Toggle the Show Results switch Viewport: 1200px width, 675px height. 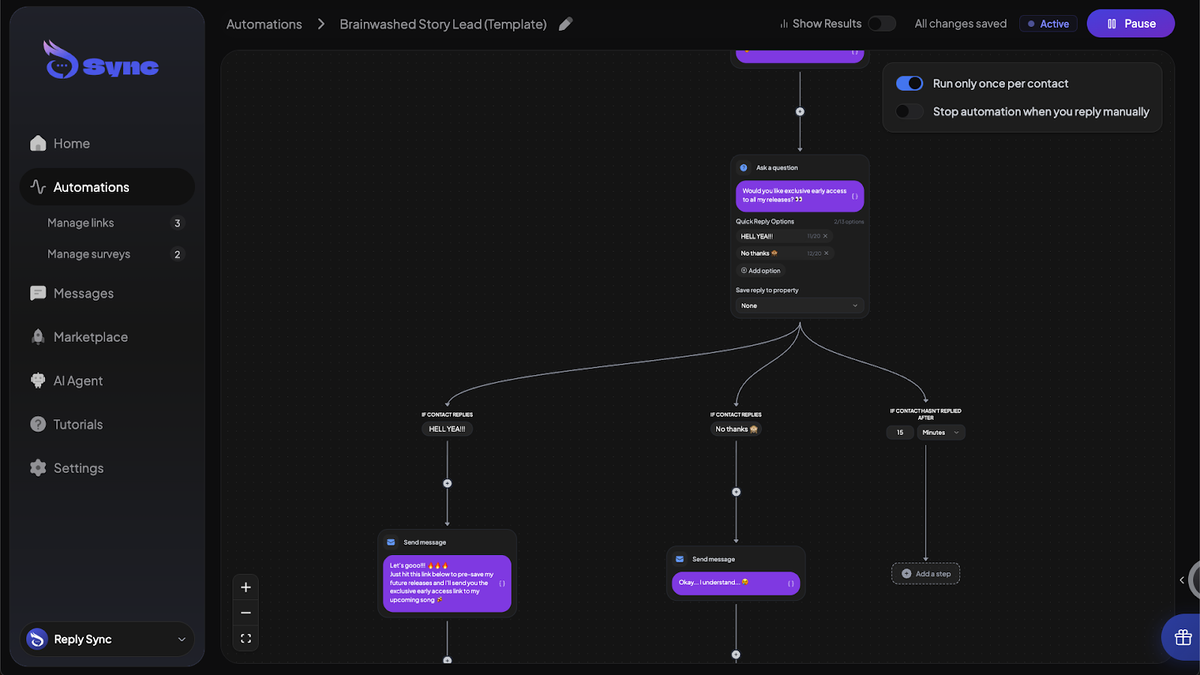[881, 24]
